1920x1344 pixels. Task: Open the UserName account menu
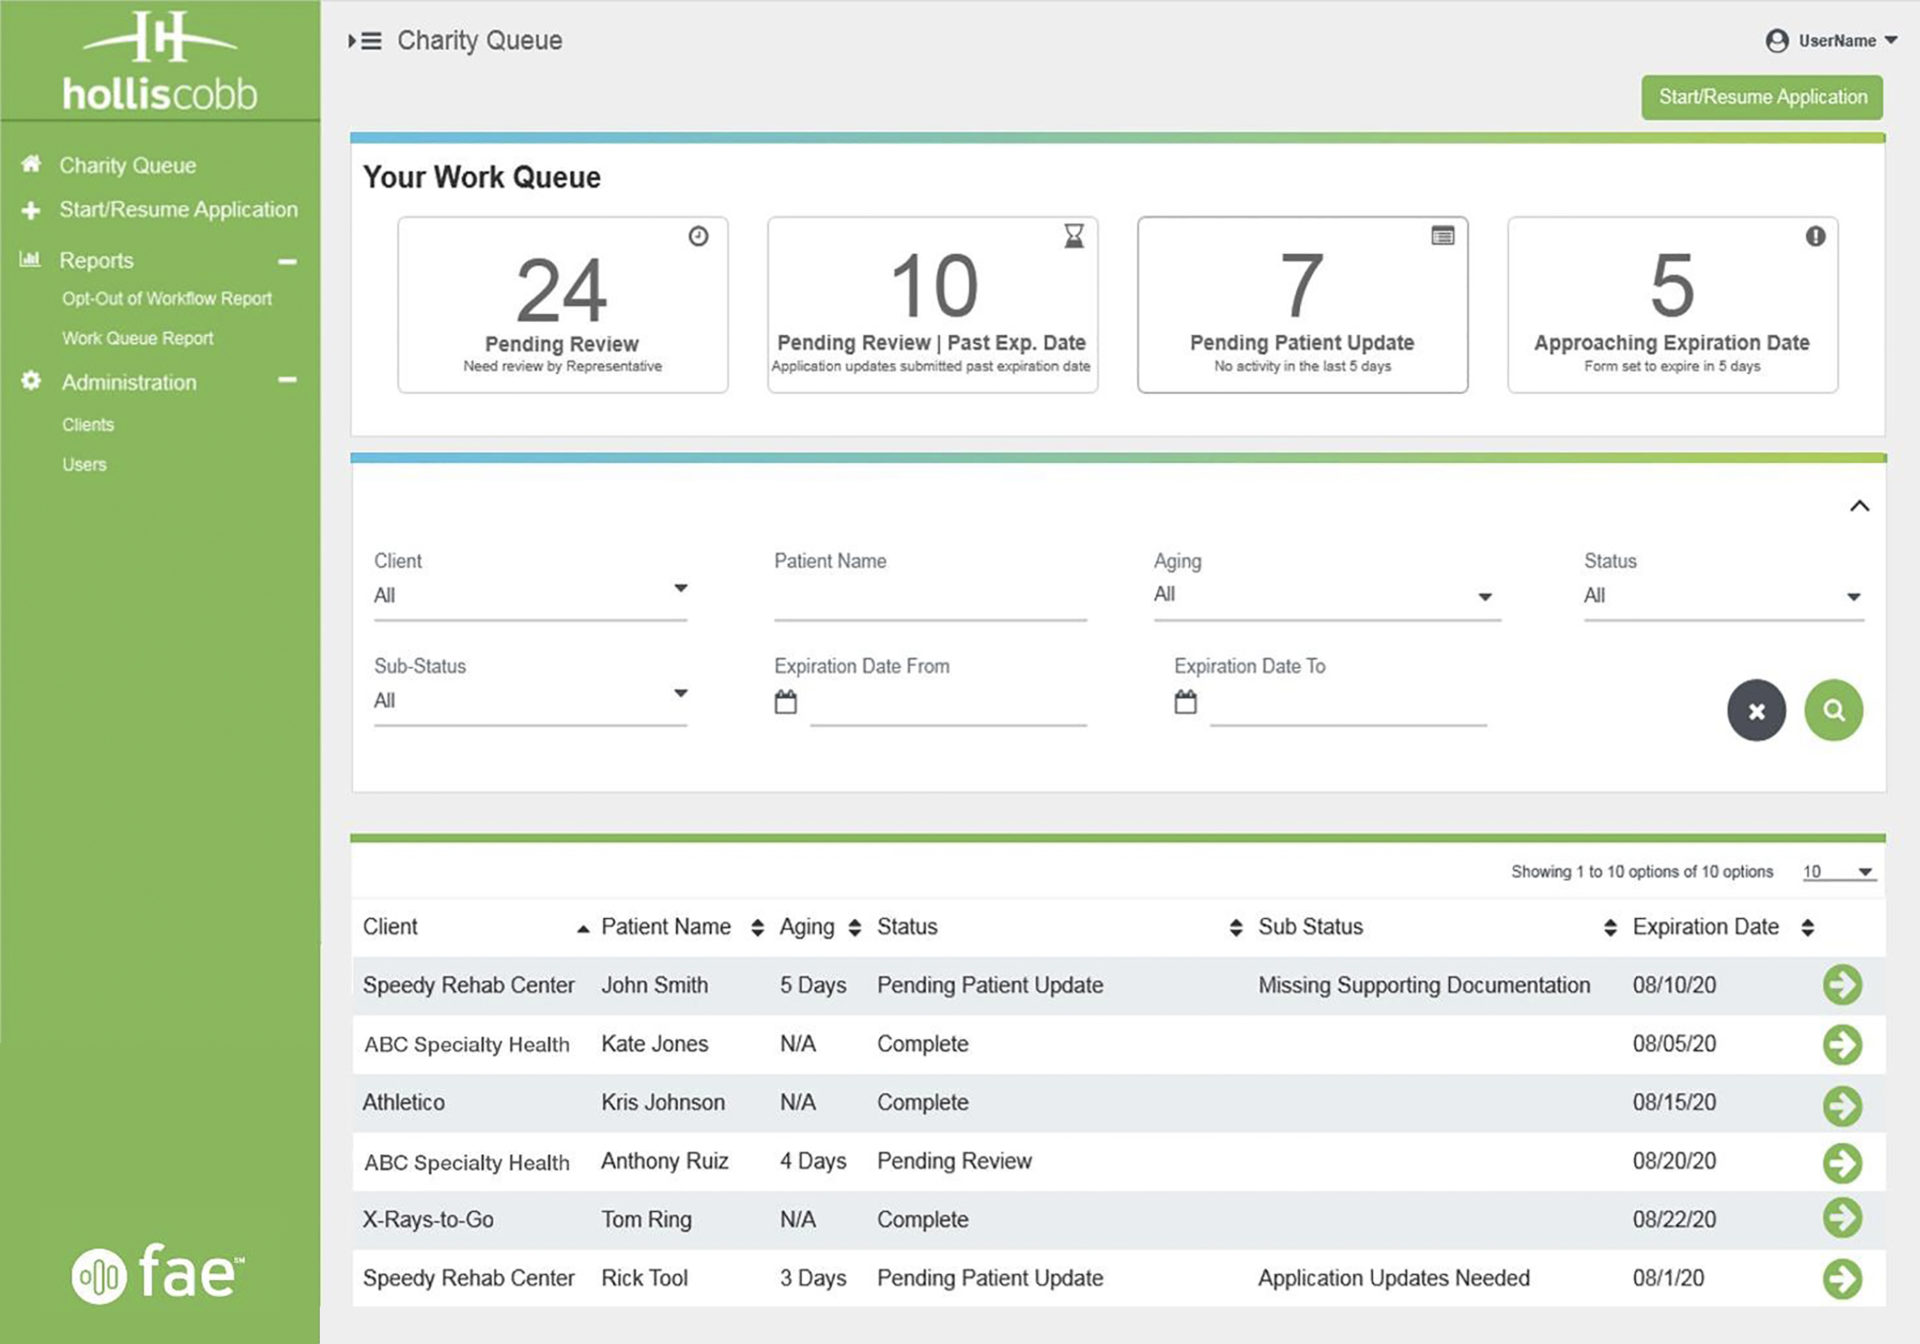pyautogui.click(x=1831, y=41)
